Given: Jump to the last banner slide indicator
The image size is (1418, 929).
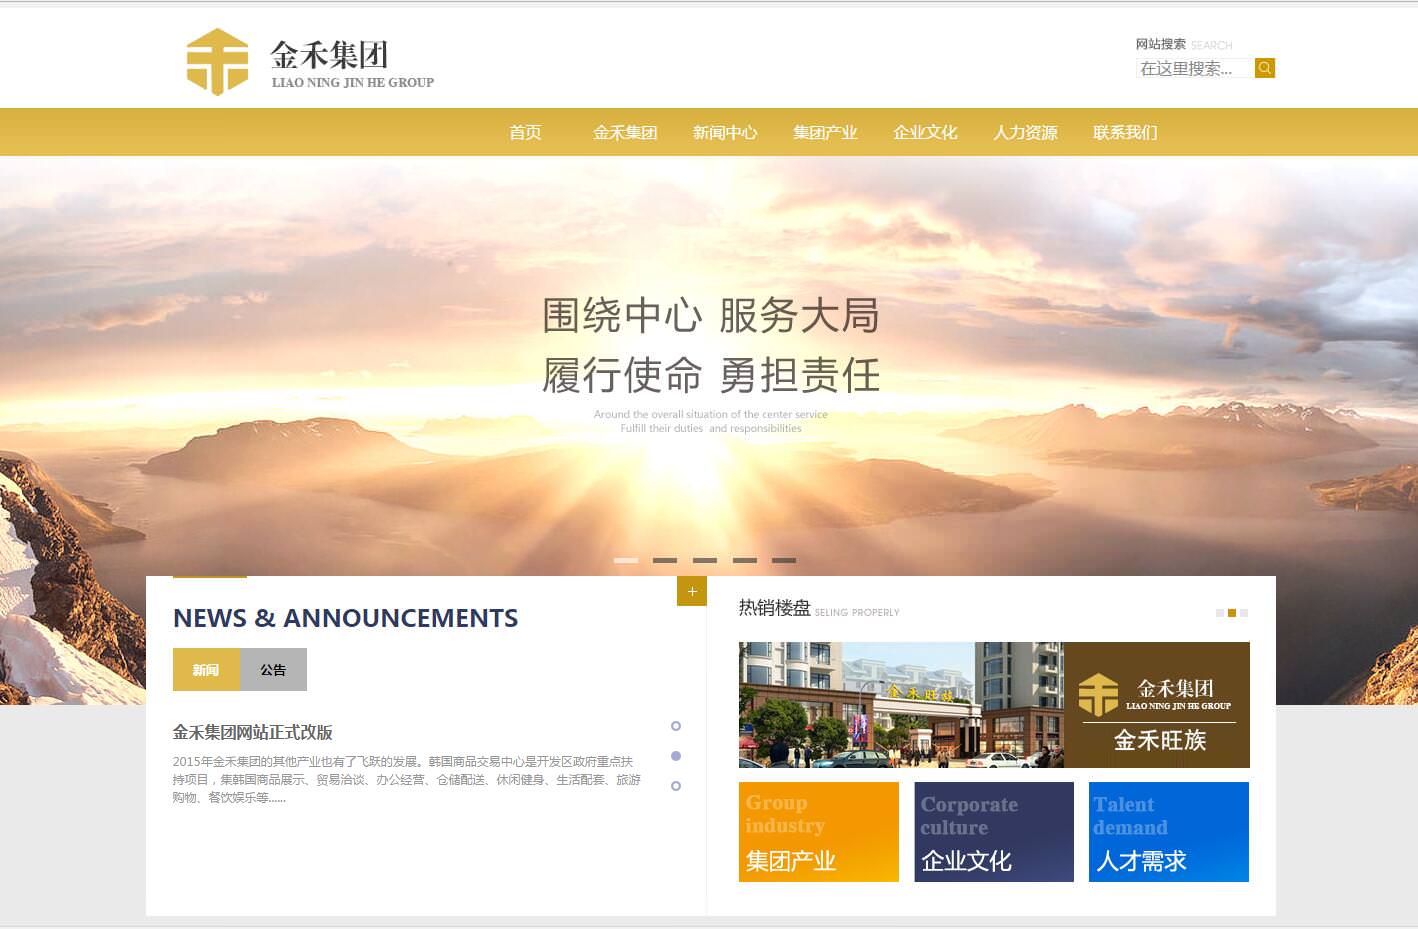Looking at the screenshot, I should coord(784,560).
